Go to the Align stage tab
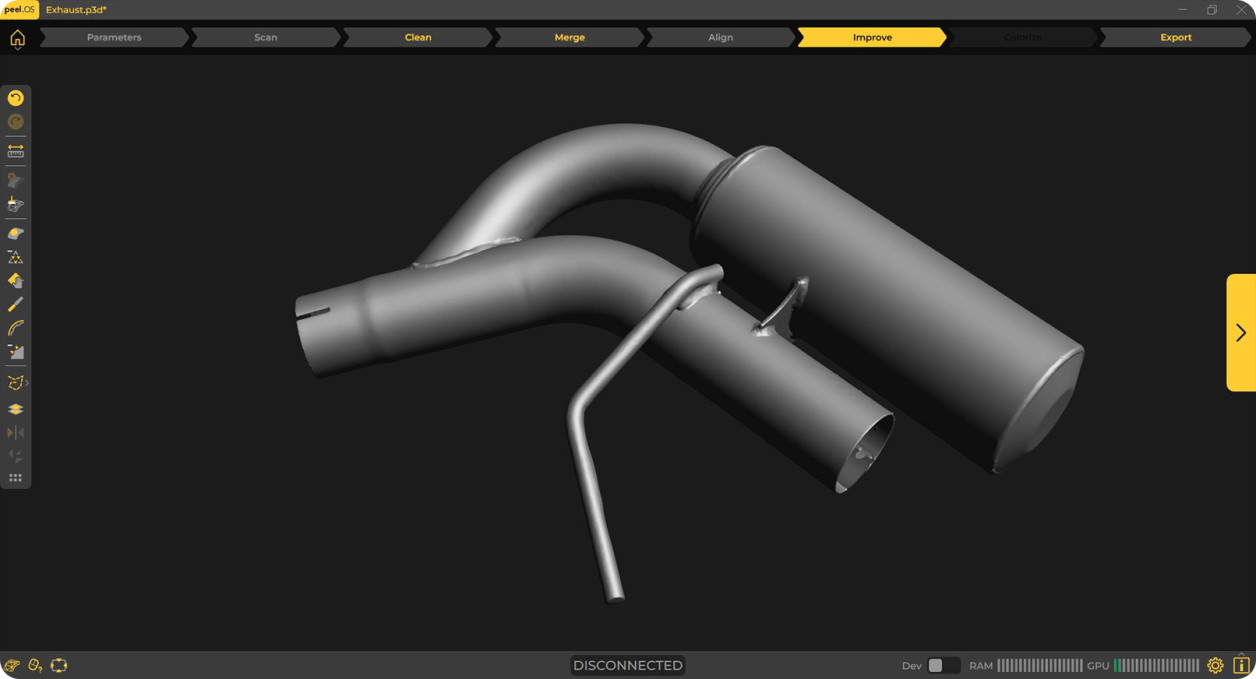1256x679 pixels. coord(720,37)
